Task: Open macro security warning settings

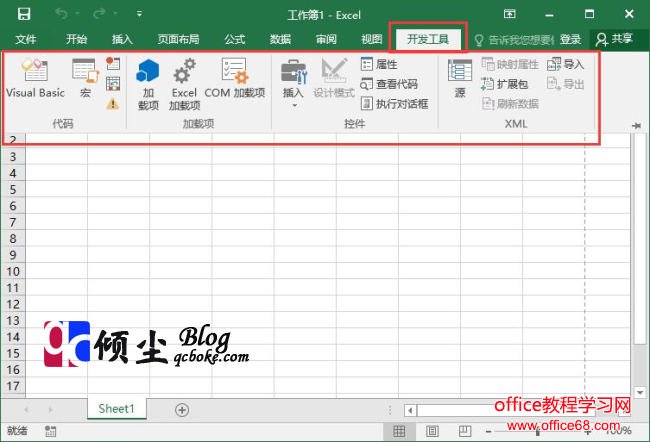Action: point(112,104)
